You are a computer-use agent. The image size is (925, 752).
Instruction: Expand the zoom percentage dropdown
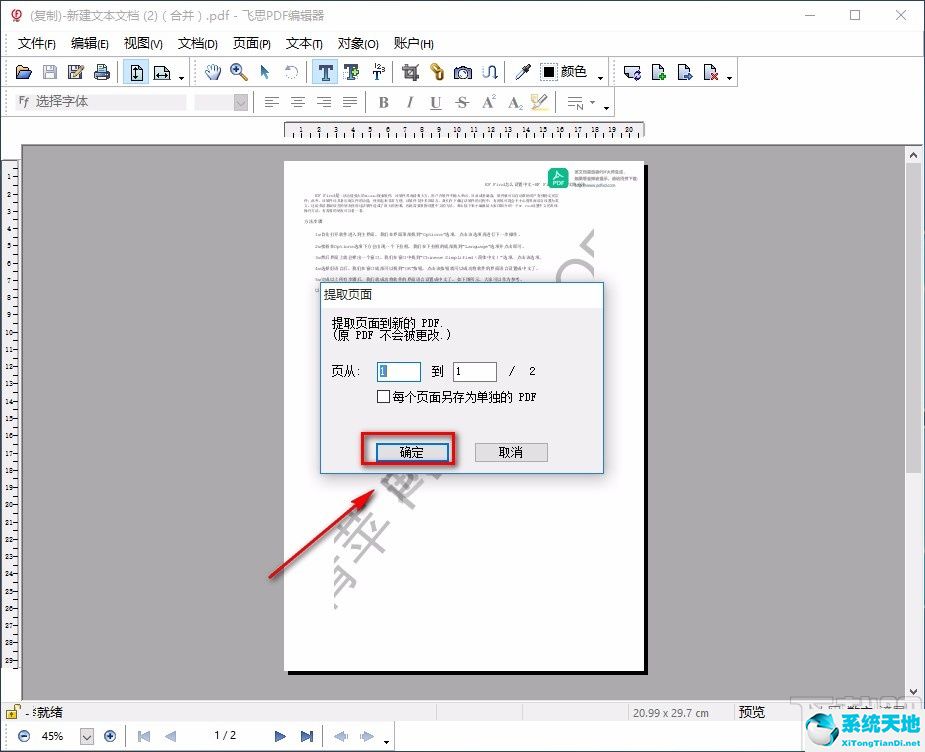click(x=86, y=736)
